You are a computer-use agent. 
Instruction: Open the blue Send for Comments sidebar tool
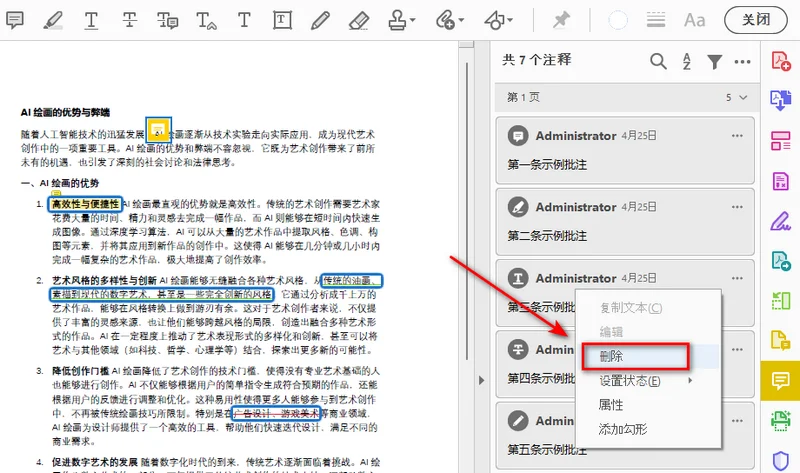pos(780,260)
